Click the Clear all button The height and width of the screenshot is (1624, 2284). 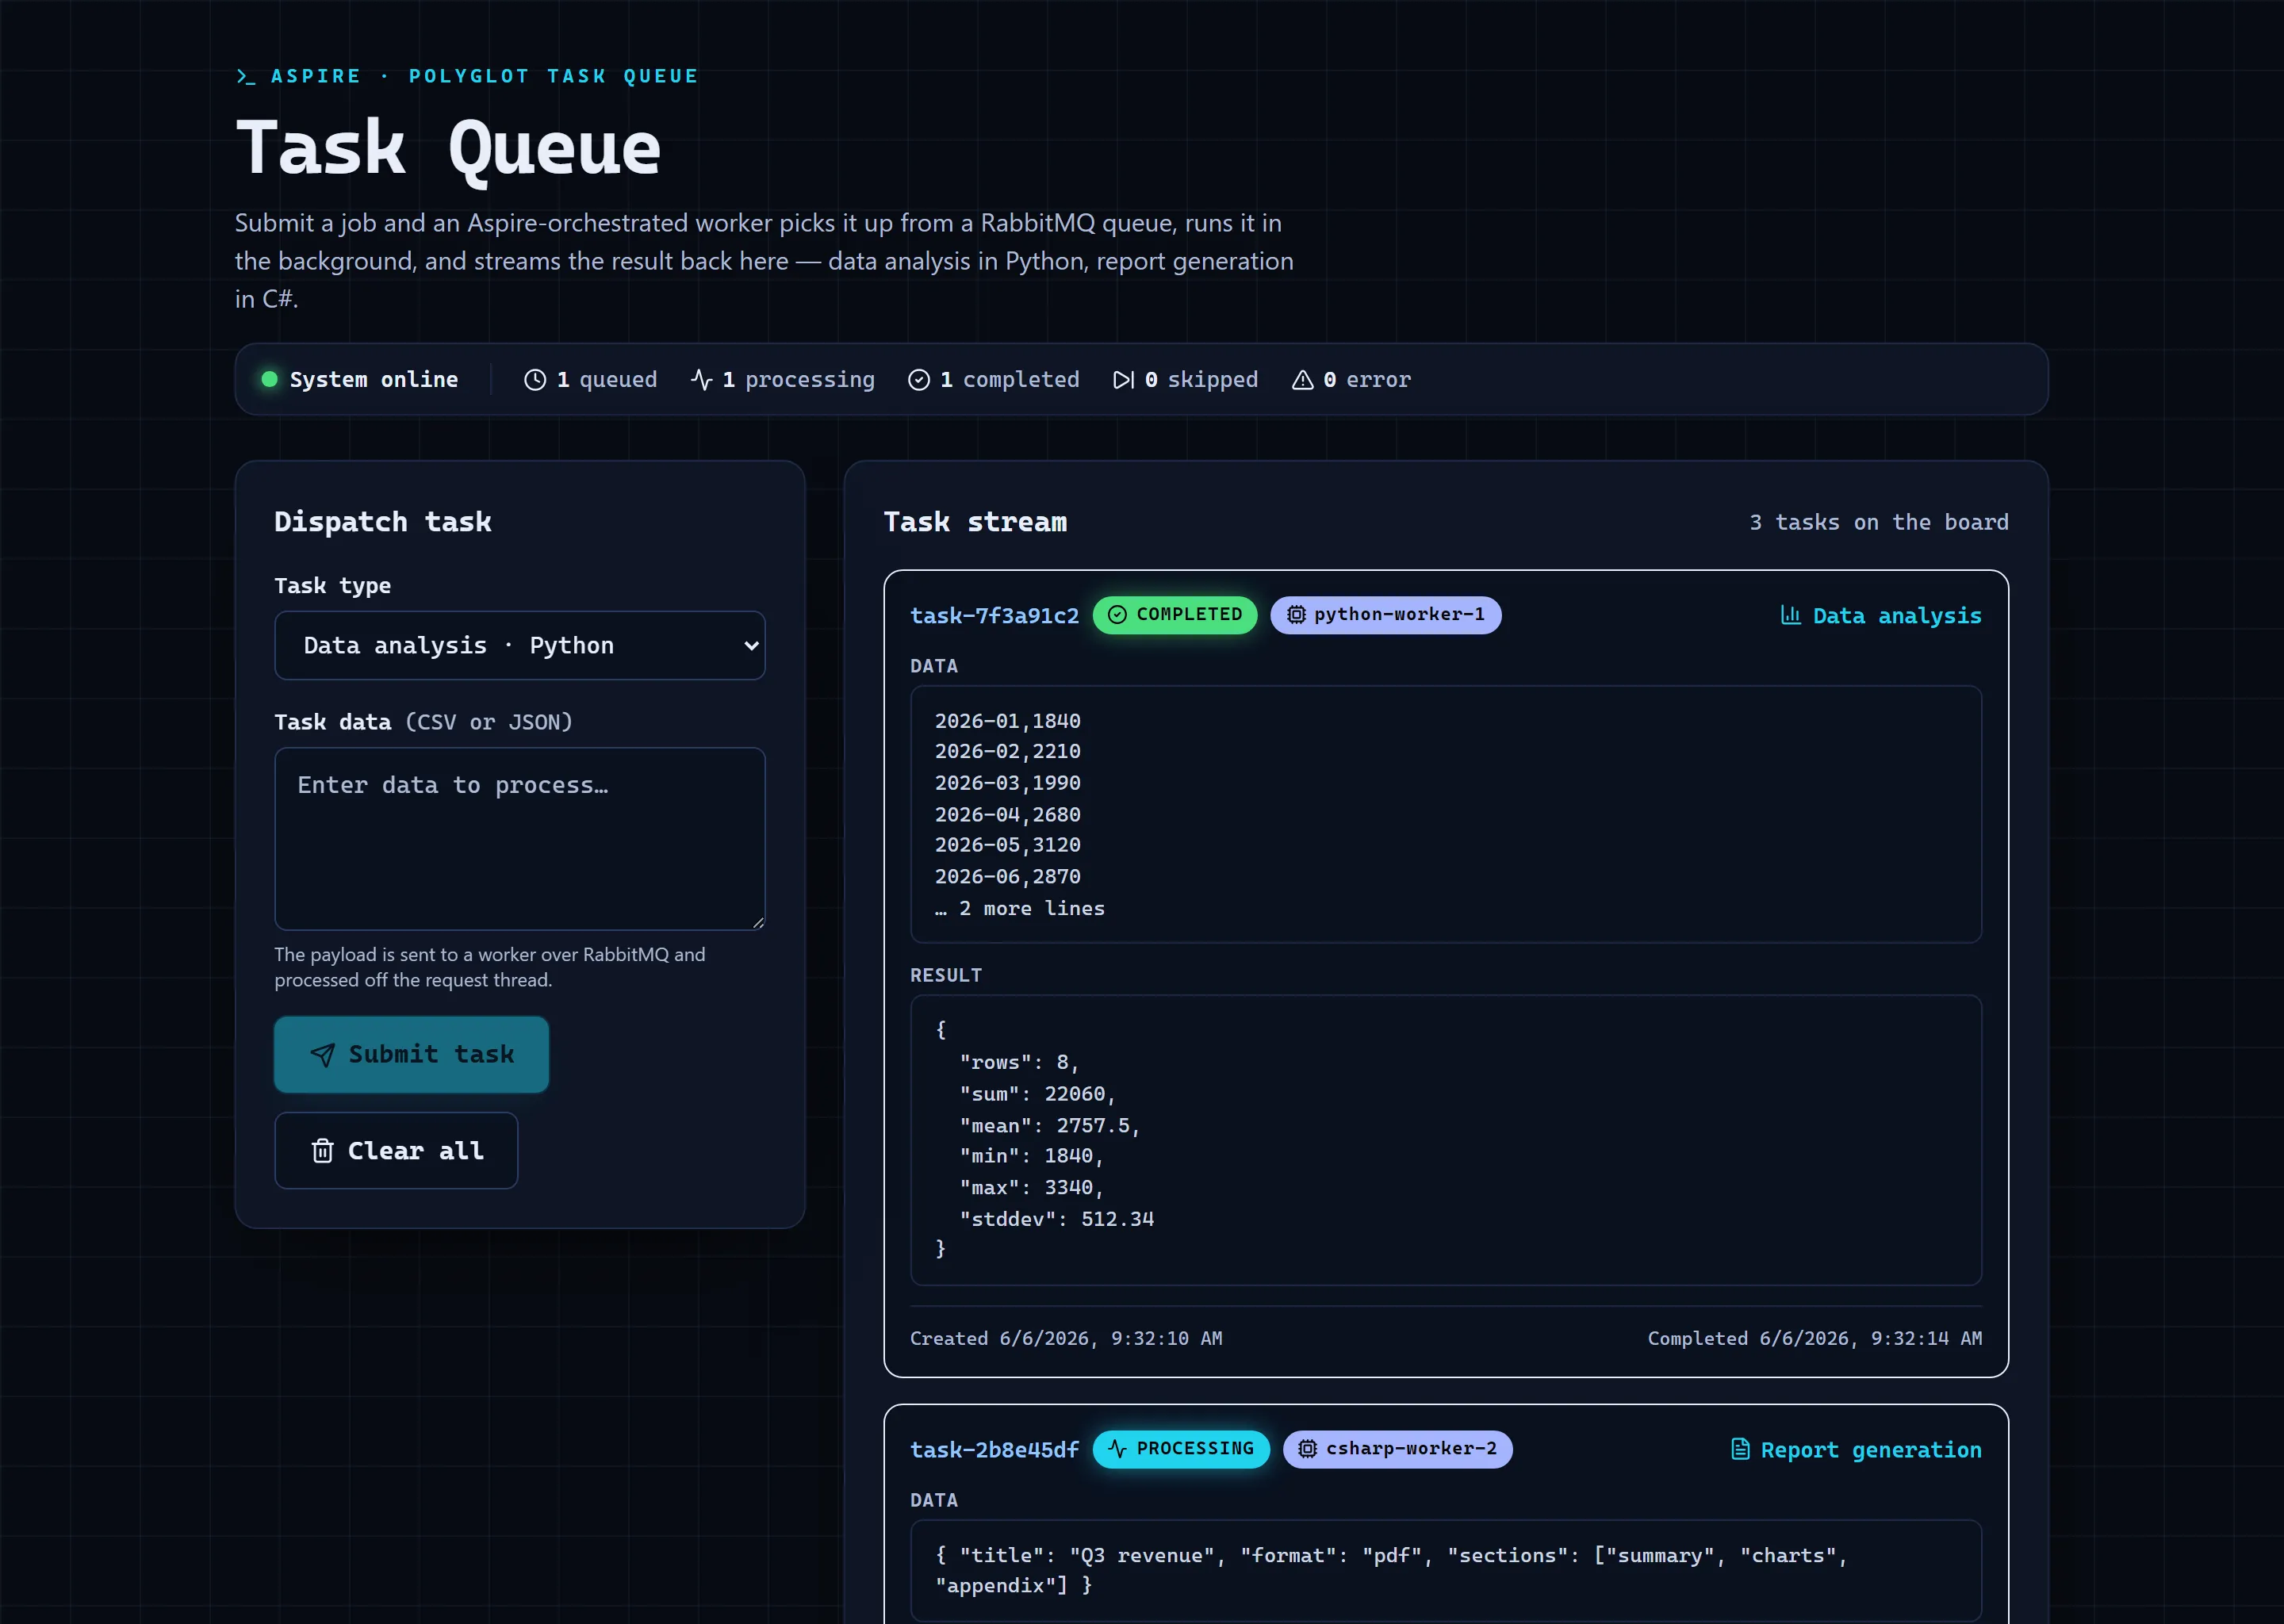pyautogui.click(x=396, y=1151)
